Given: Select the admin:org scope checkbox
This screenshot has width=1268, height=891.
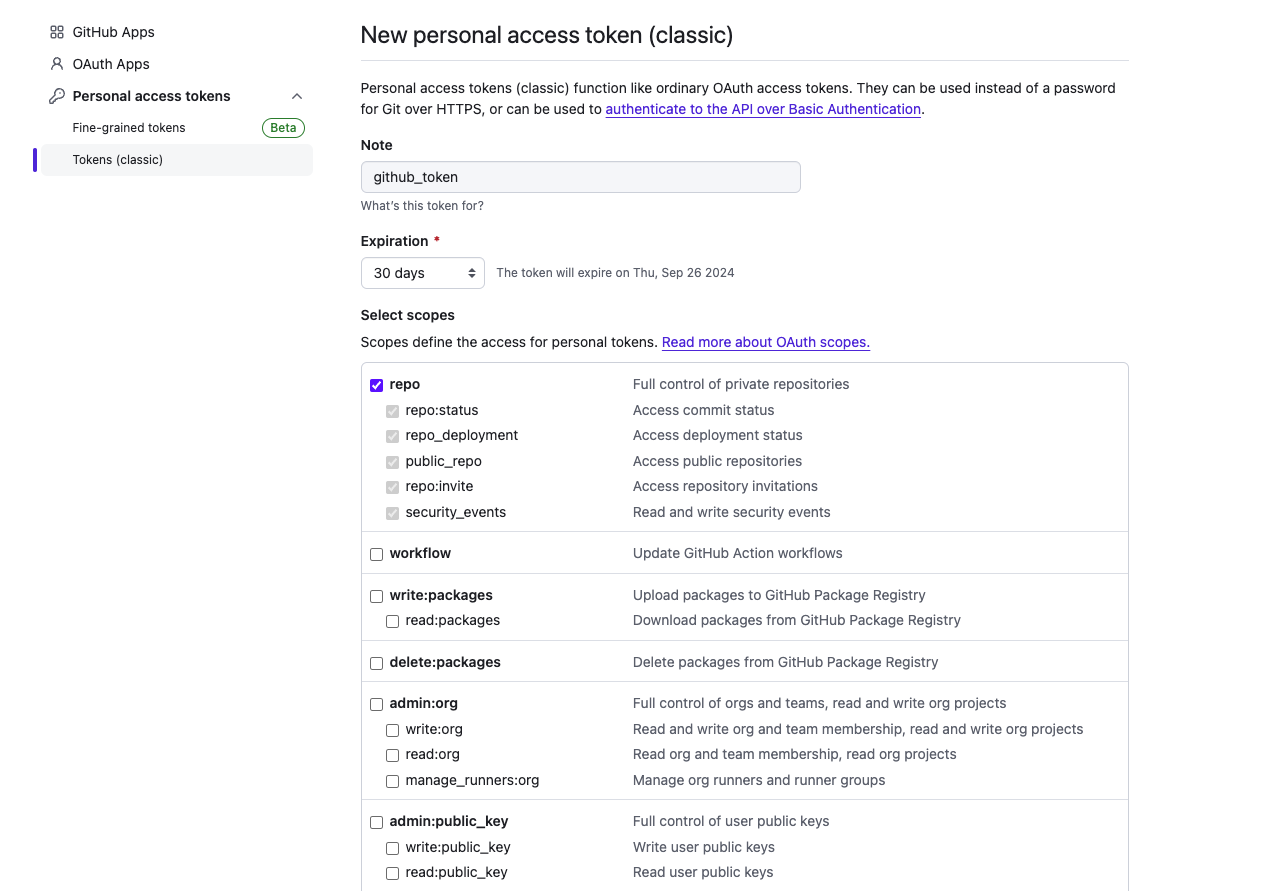Looking at the screenshot, I should pyautogui.click(x=377, y=704).
